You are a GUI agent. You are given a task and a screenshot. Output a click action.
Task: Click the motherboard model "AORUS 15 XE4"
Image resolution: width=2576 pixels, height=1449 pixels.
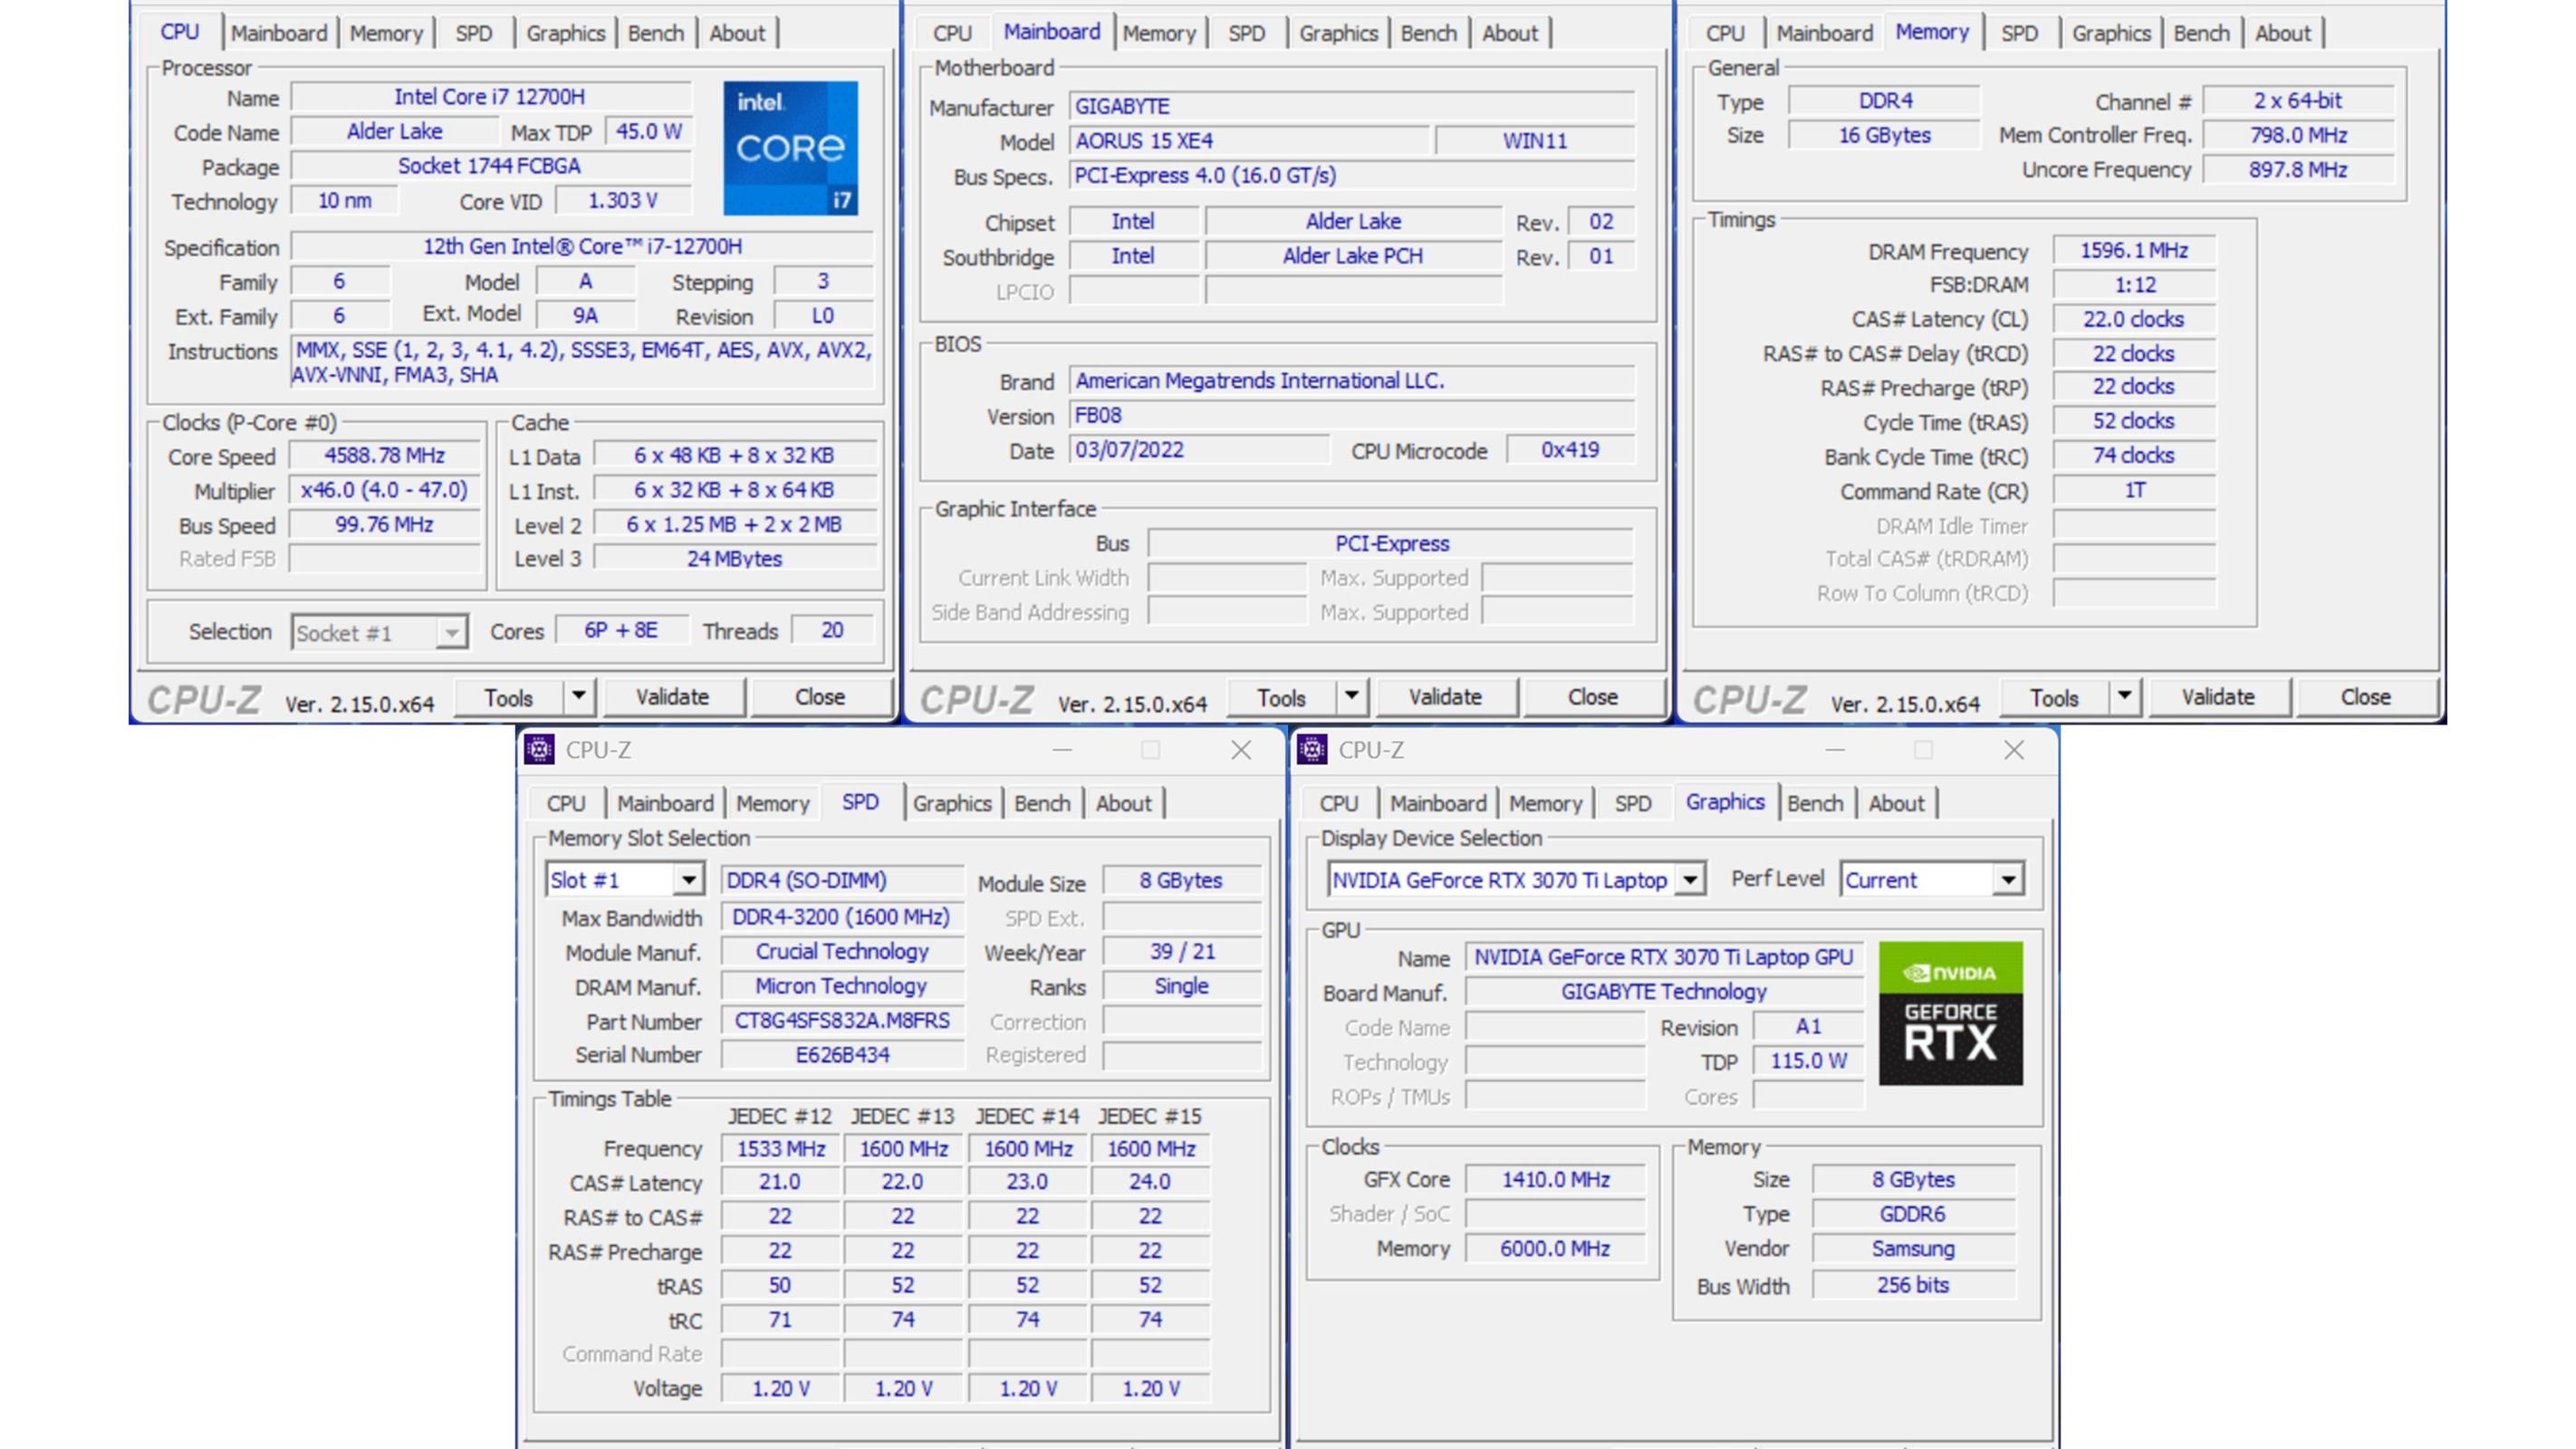coord(1249,141)
